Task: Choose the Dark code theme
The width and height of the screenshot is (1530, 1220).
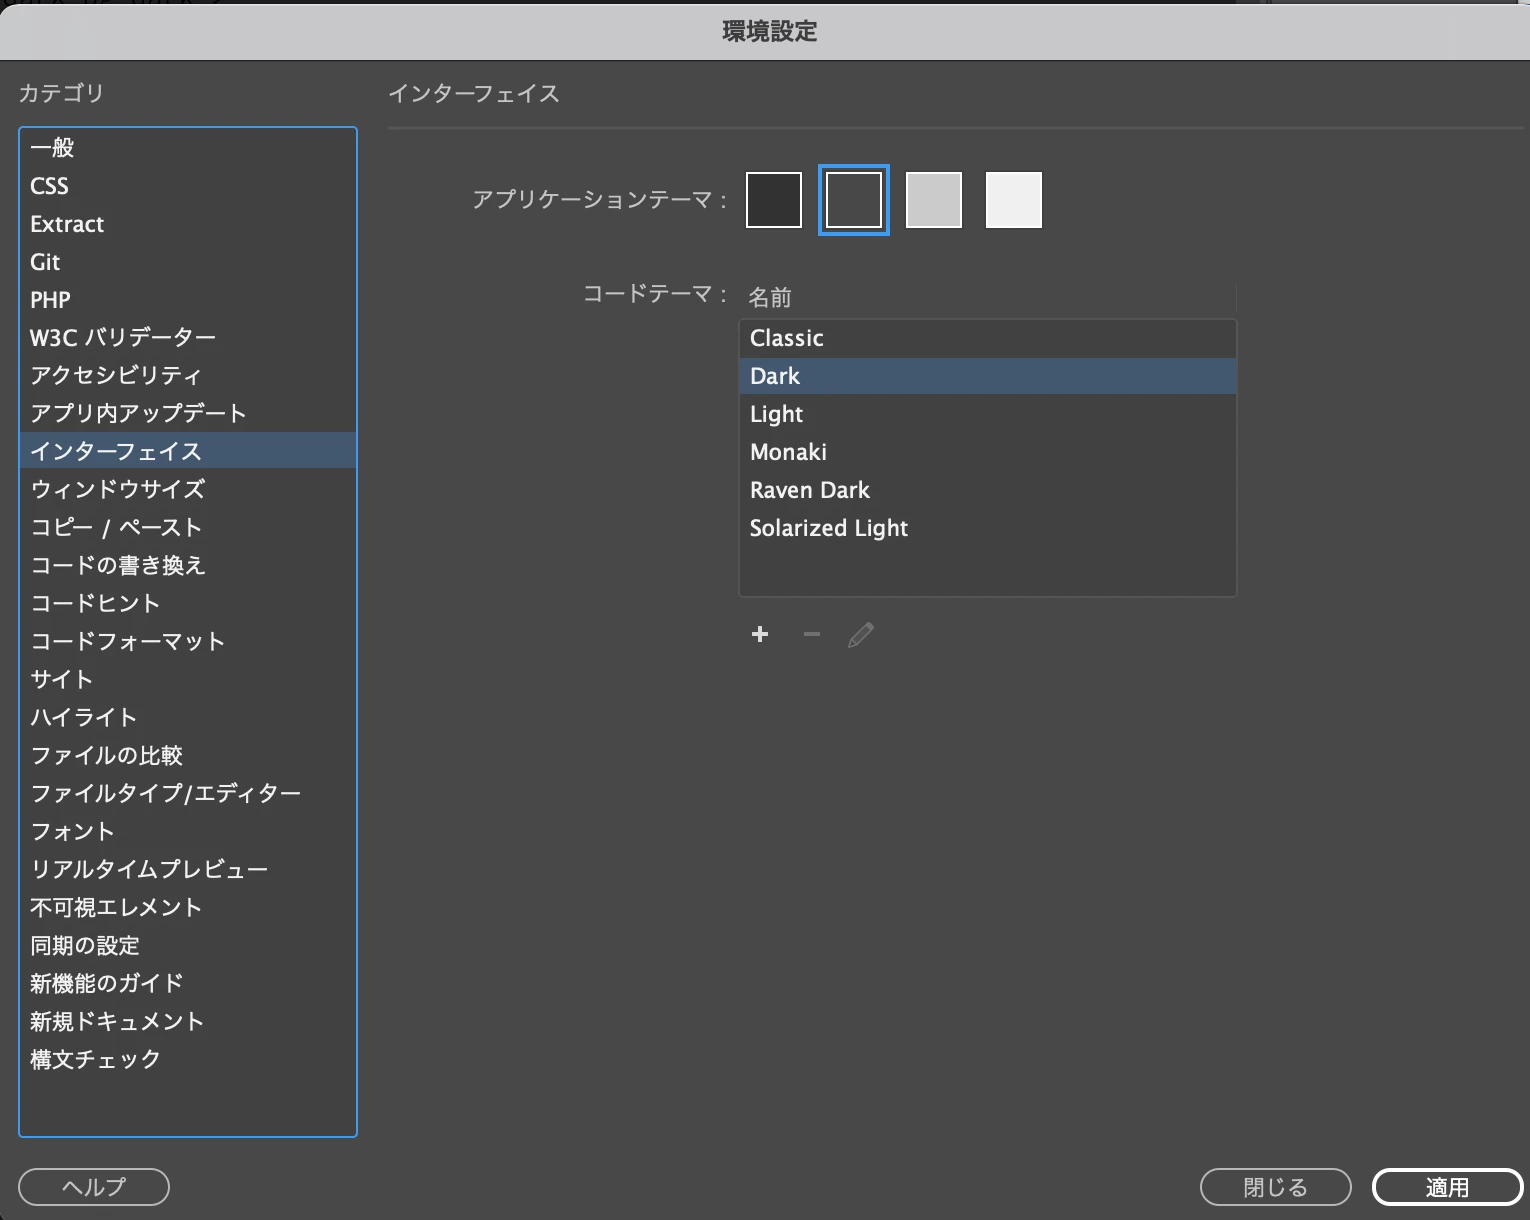Action: 988,376
